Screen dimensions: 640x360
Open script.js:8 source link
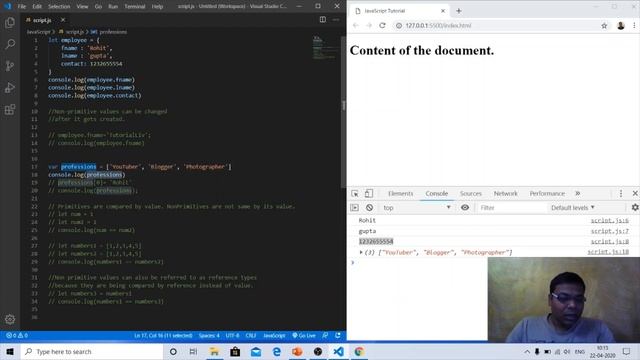coord(610,242)
